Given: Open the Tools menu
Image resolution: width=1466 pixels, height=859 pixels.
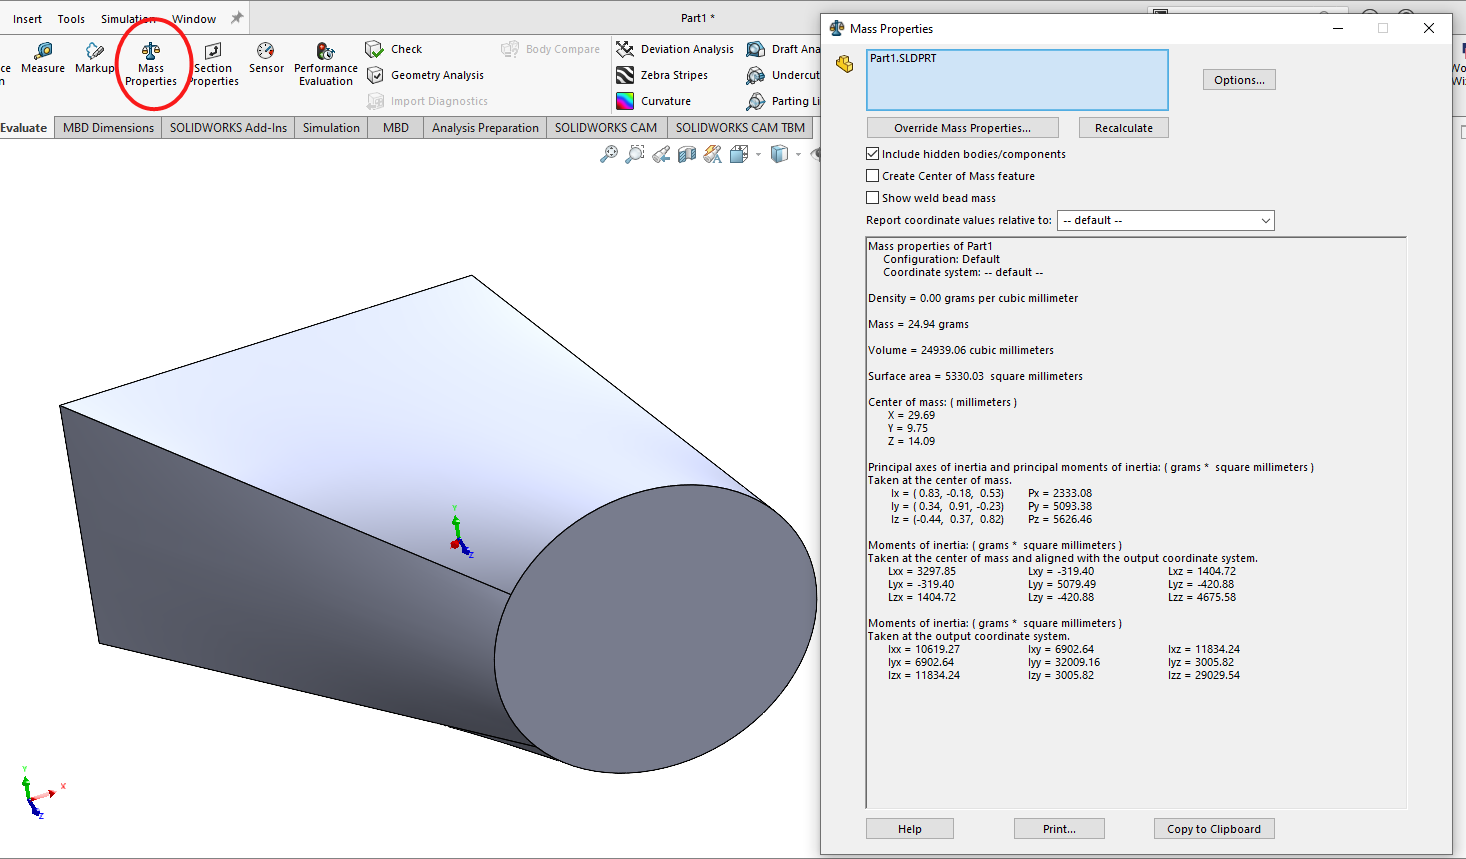Looking at the screenshot, I should click(x=71, y=19).
